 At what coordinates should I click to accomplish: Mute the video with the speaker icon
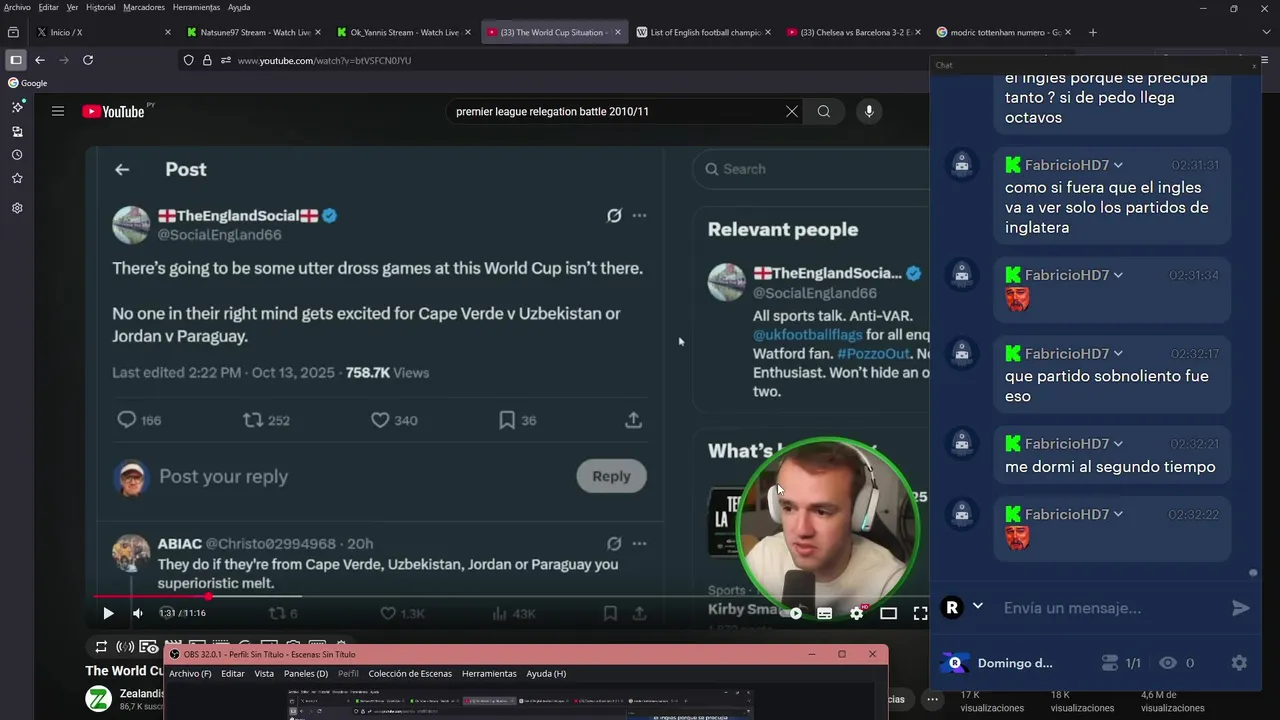tap(138, 613)
